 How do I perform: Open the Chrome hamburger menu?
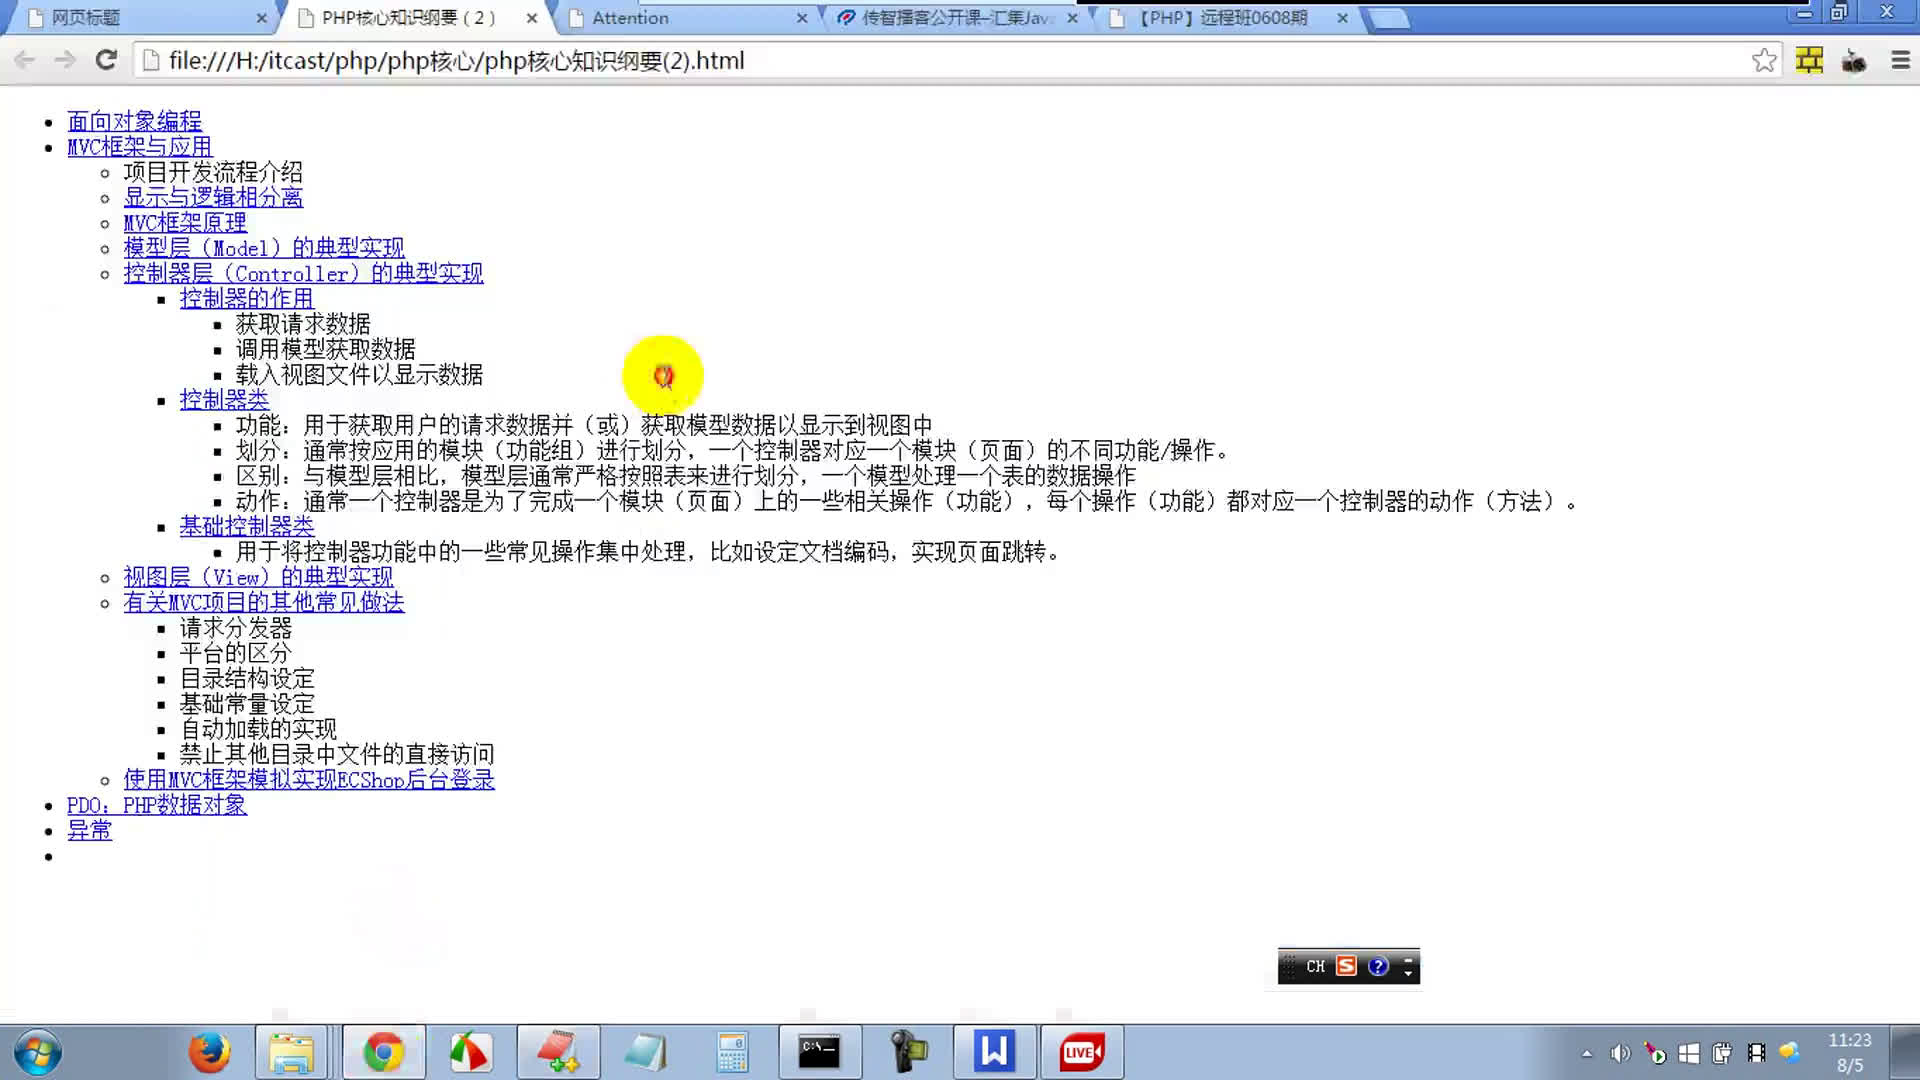[1900, 60]
